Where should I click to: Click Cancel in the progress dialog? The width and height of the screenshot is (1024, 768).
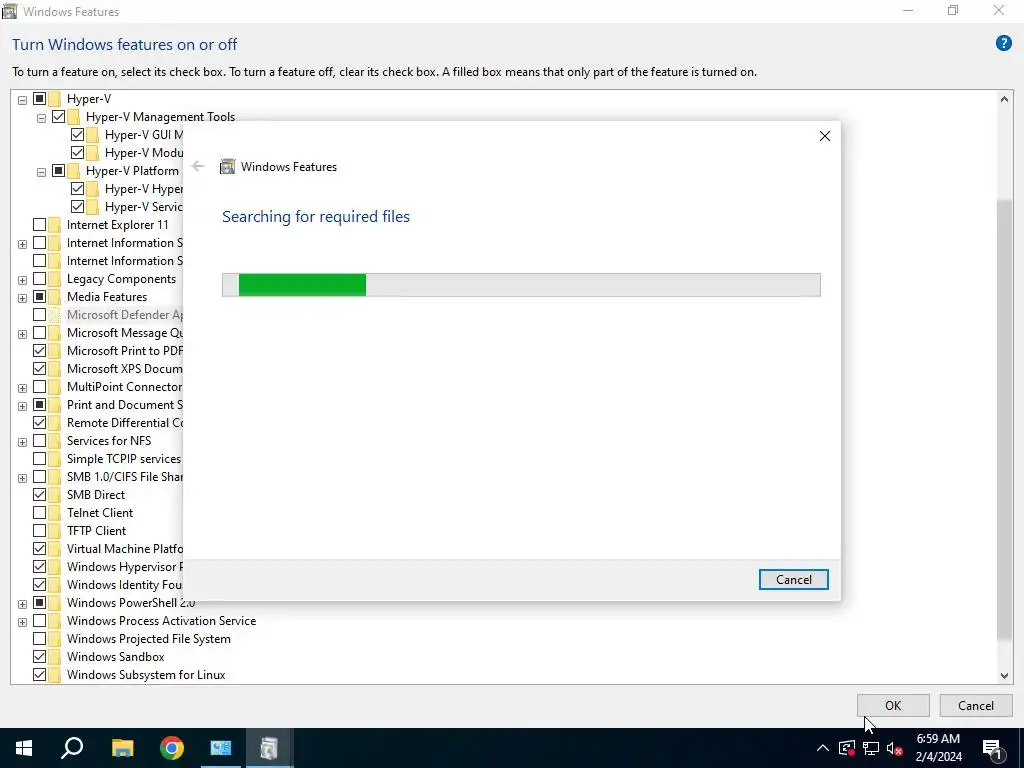[793, 580]
